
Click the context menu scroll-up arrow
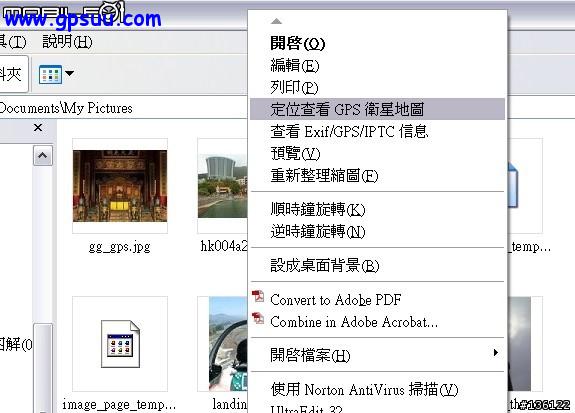point(276,21)
